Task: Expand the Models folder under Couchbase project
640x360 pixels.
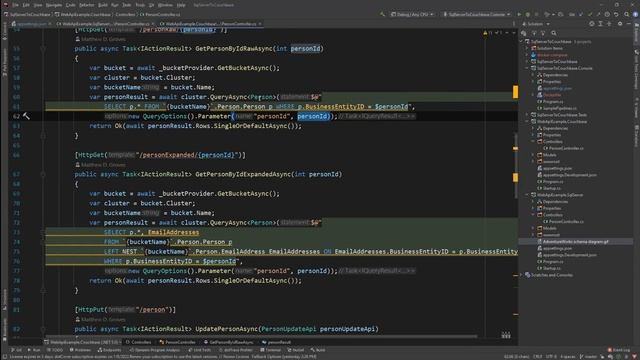Action: coord(533,155)
